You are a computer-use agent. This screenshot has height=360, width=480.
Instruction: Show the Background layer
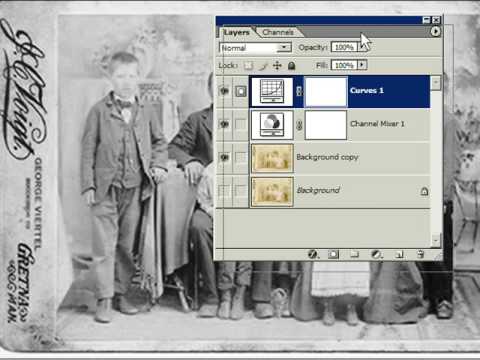pos(225,191)
